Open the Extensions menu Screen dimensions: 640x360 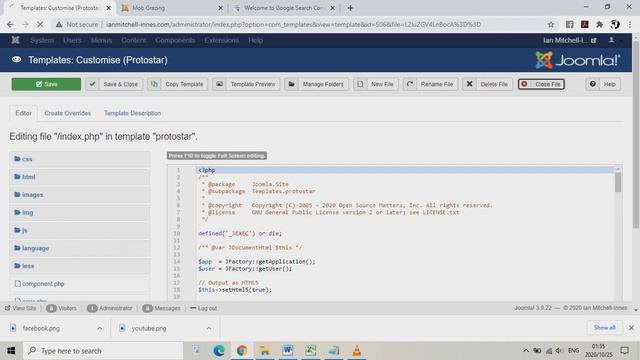click(x=222, y=40)
